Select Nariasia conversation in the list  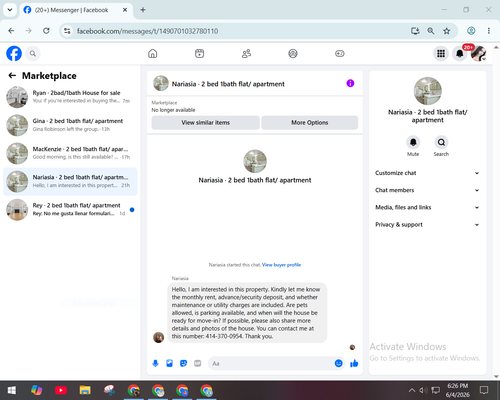pos(70,181)
